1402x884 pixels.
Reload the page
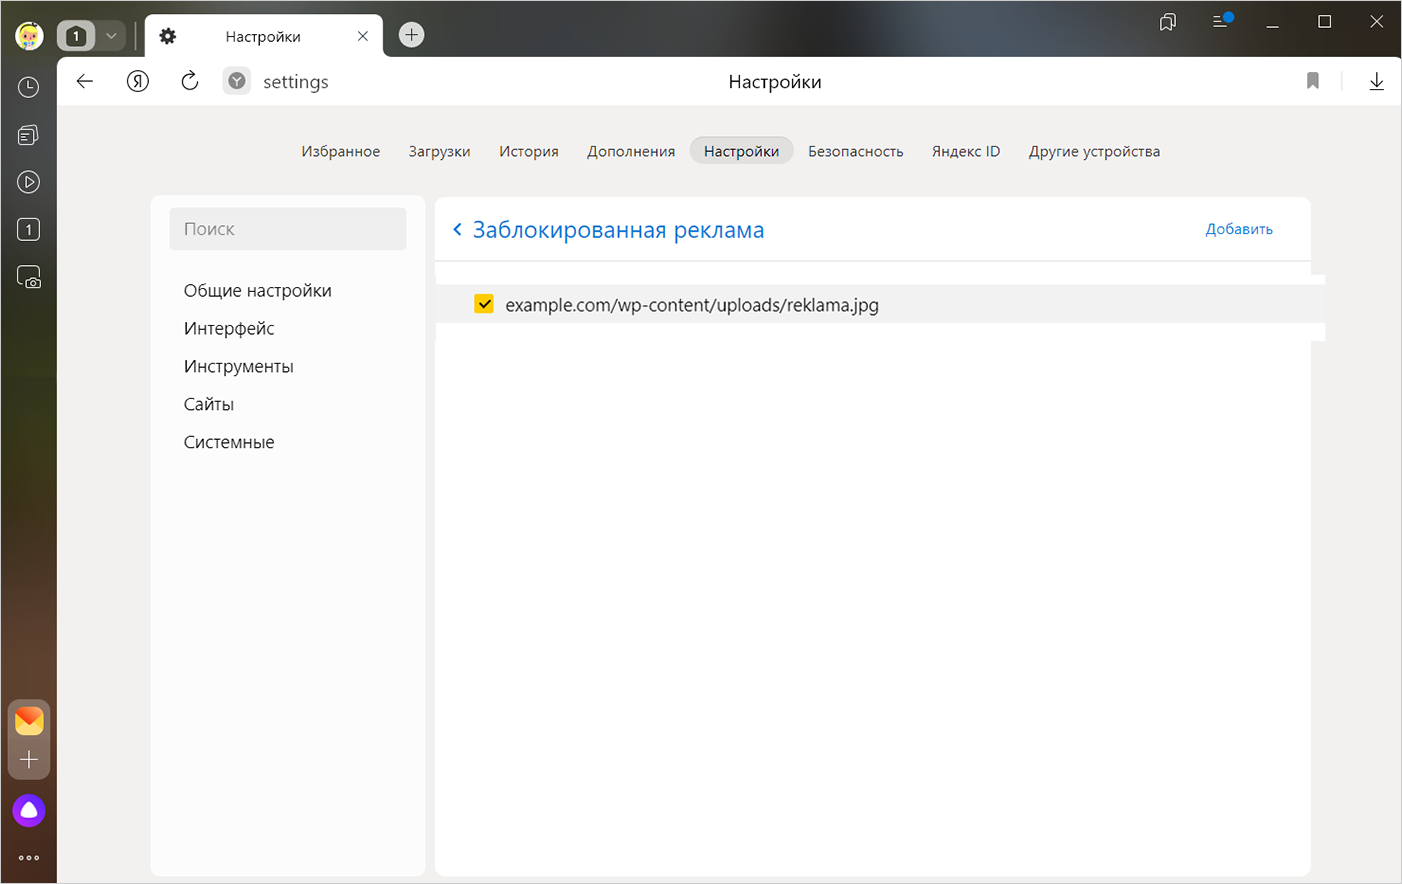point(190,81)
